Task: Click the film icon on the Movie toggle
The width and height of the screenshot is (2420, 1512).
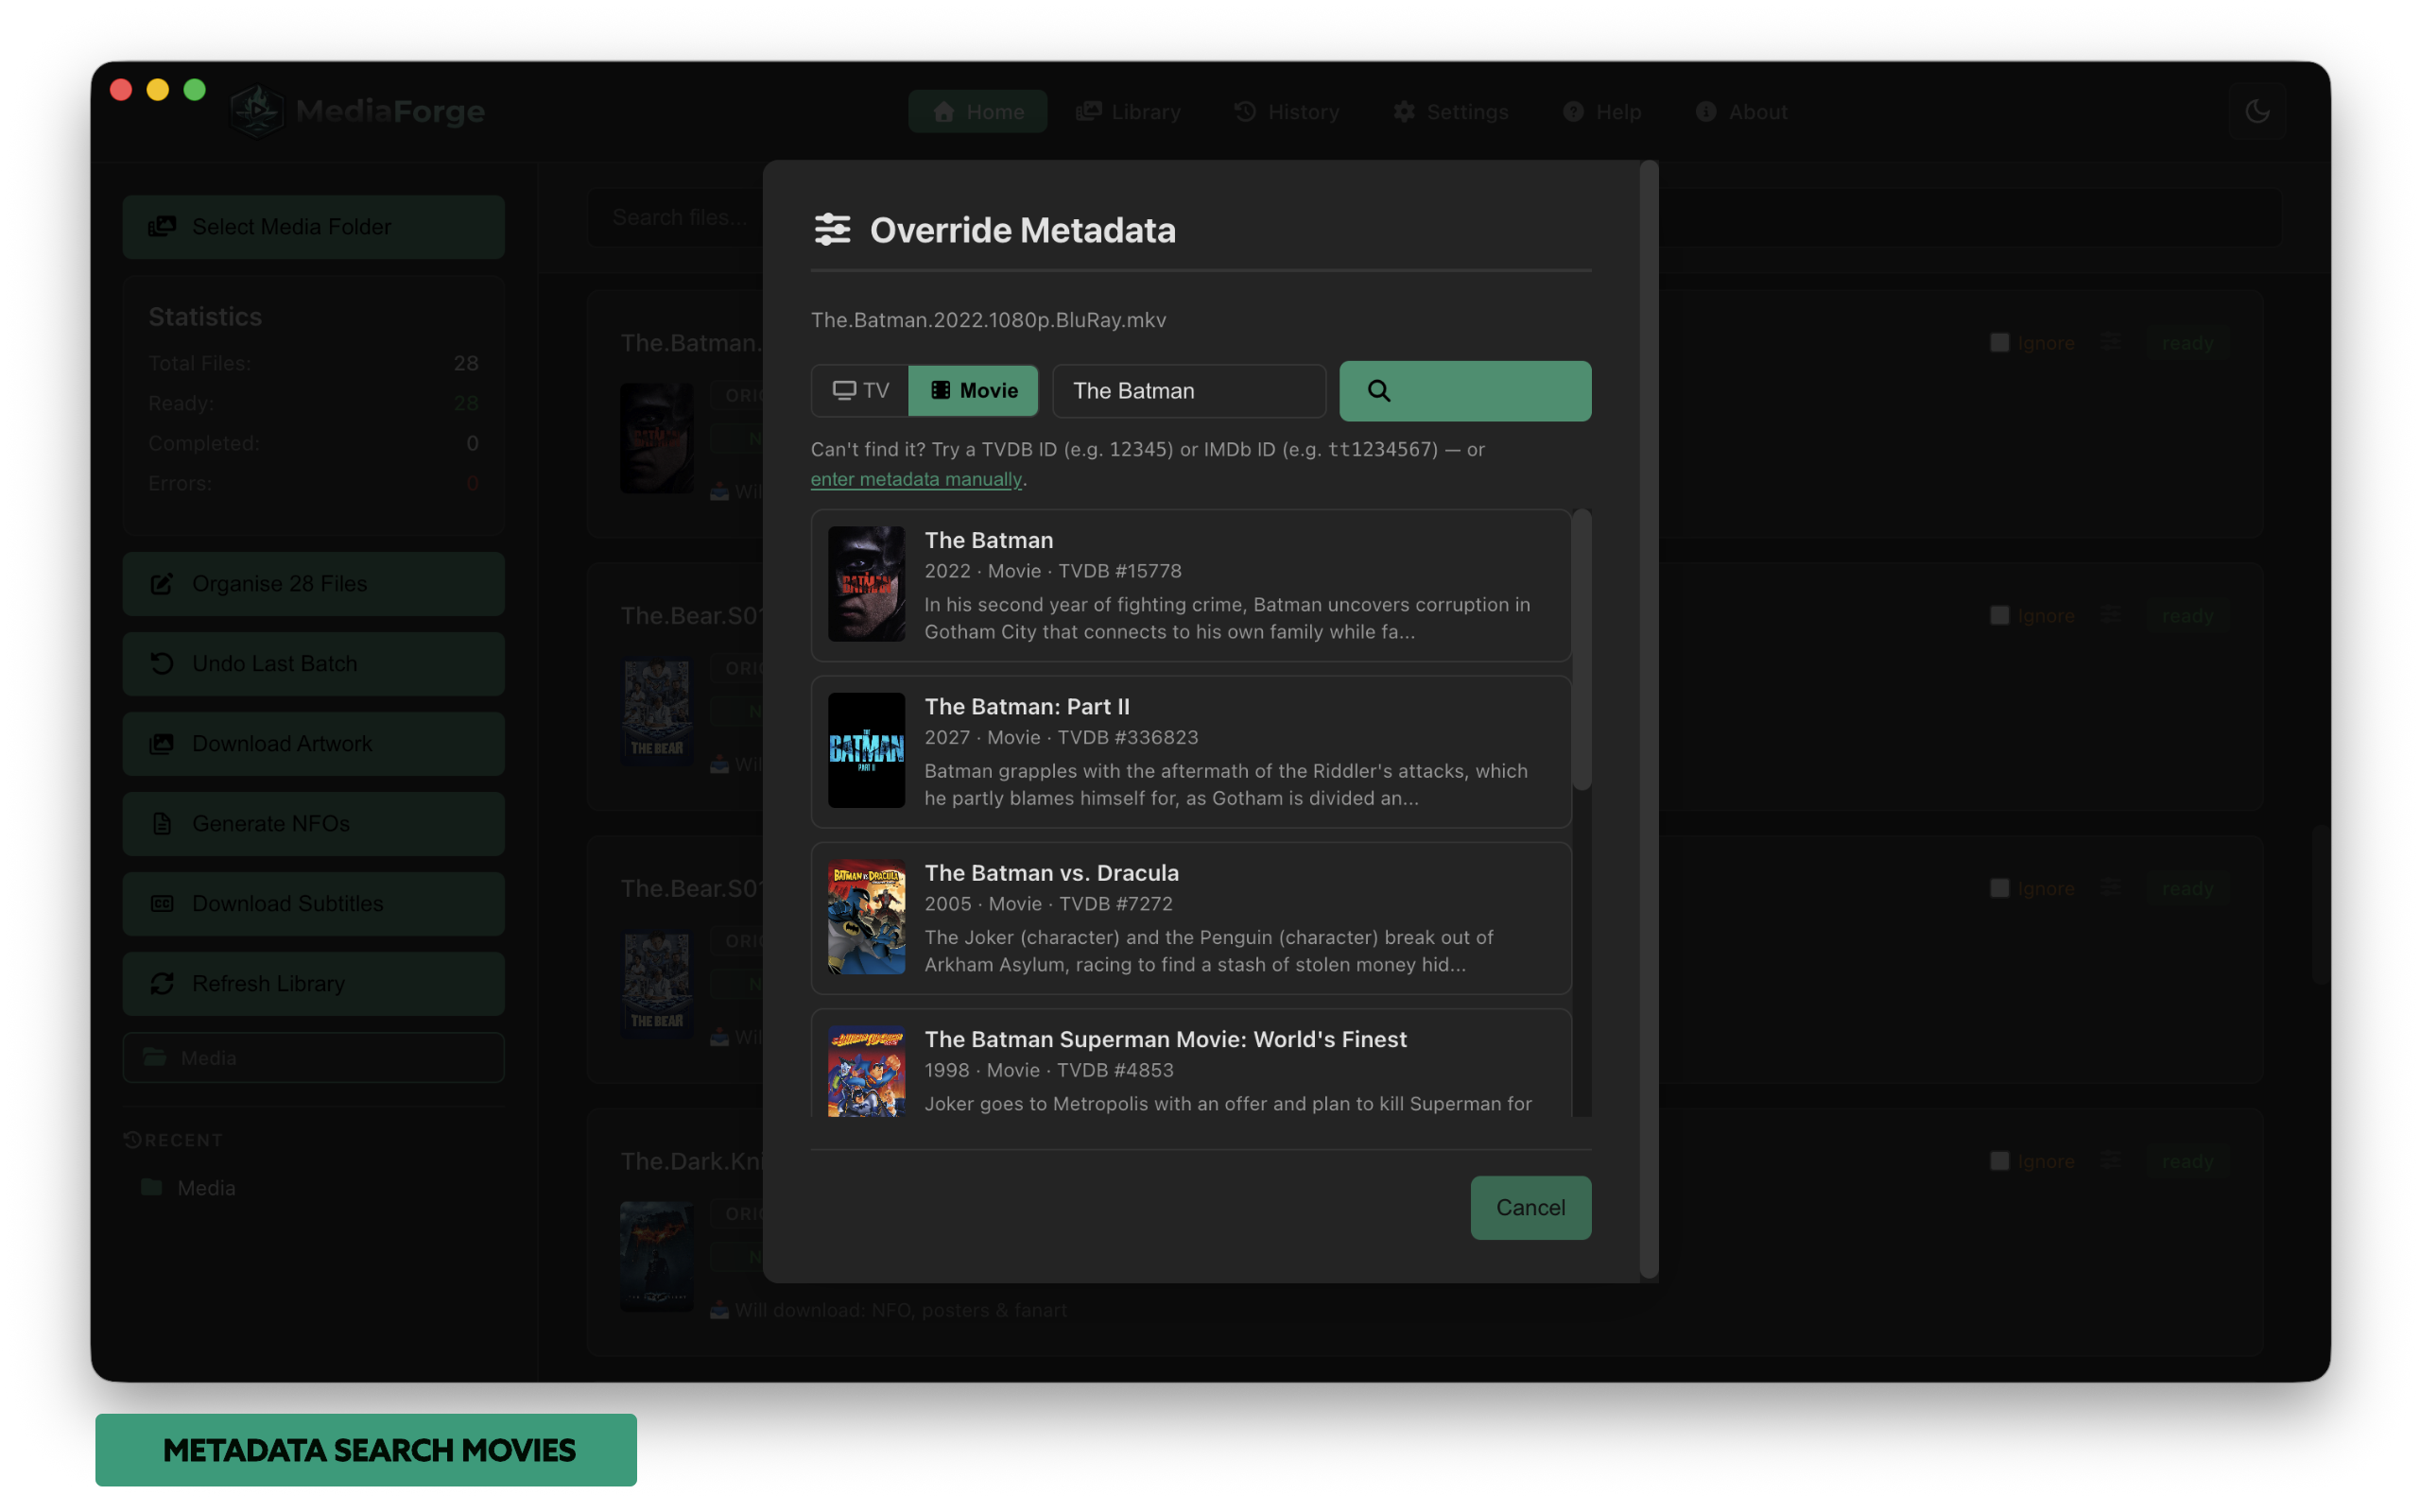Action: pos(940,391)
